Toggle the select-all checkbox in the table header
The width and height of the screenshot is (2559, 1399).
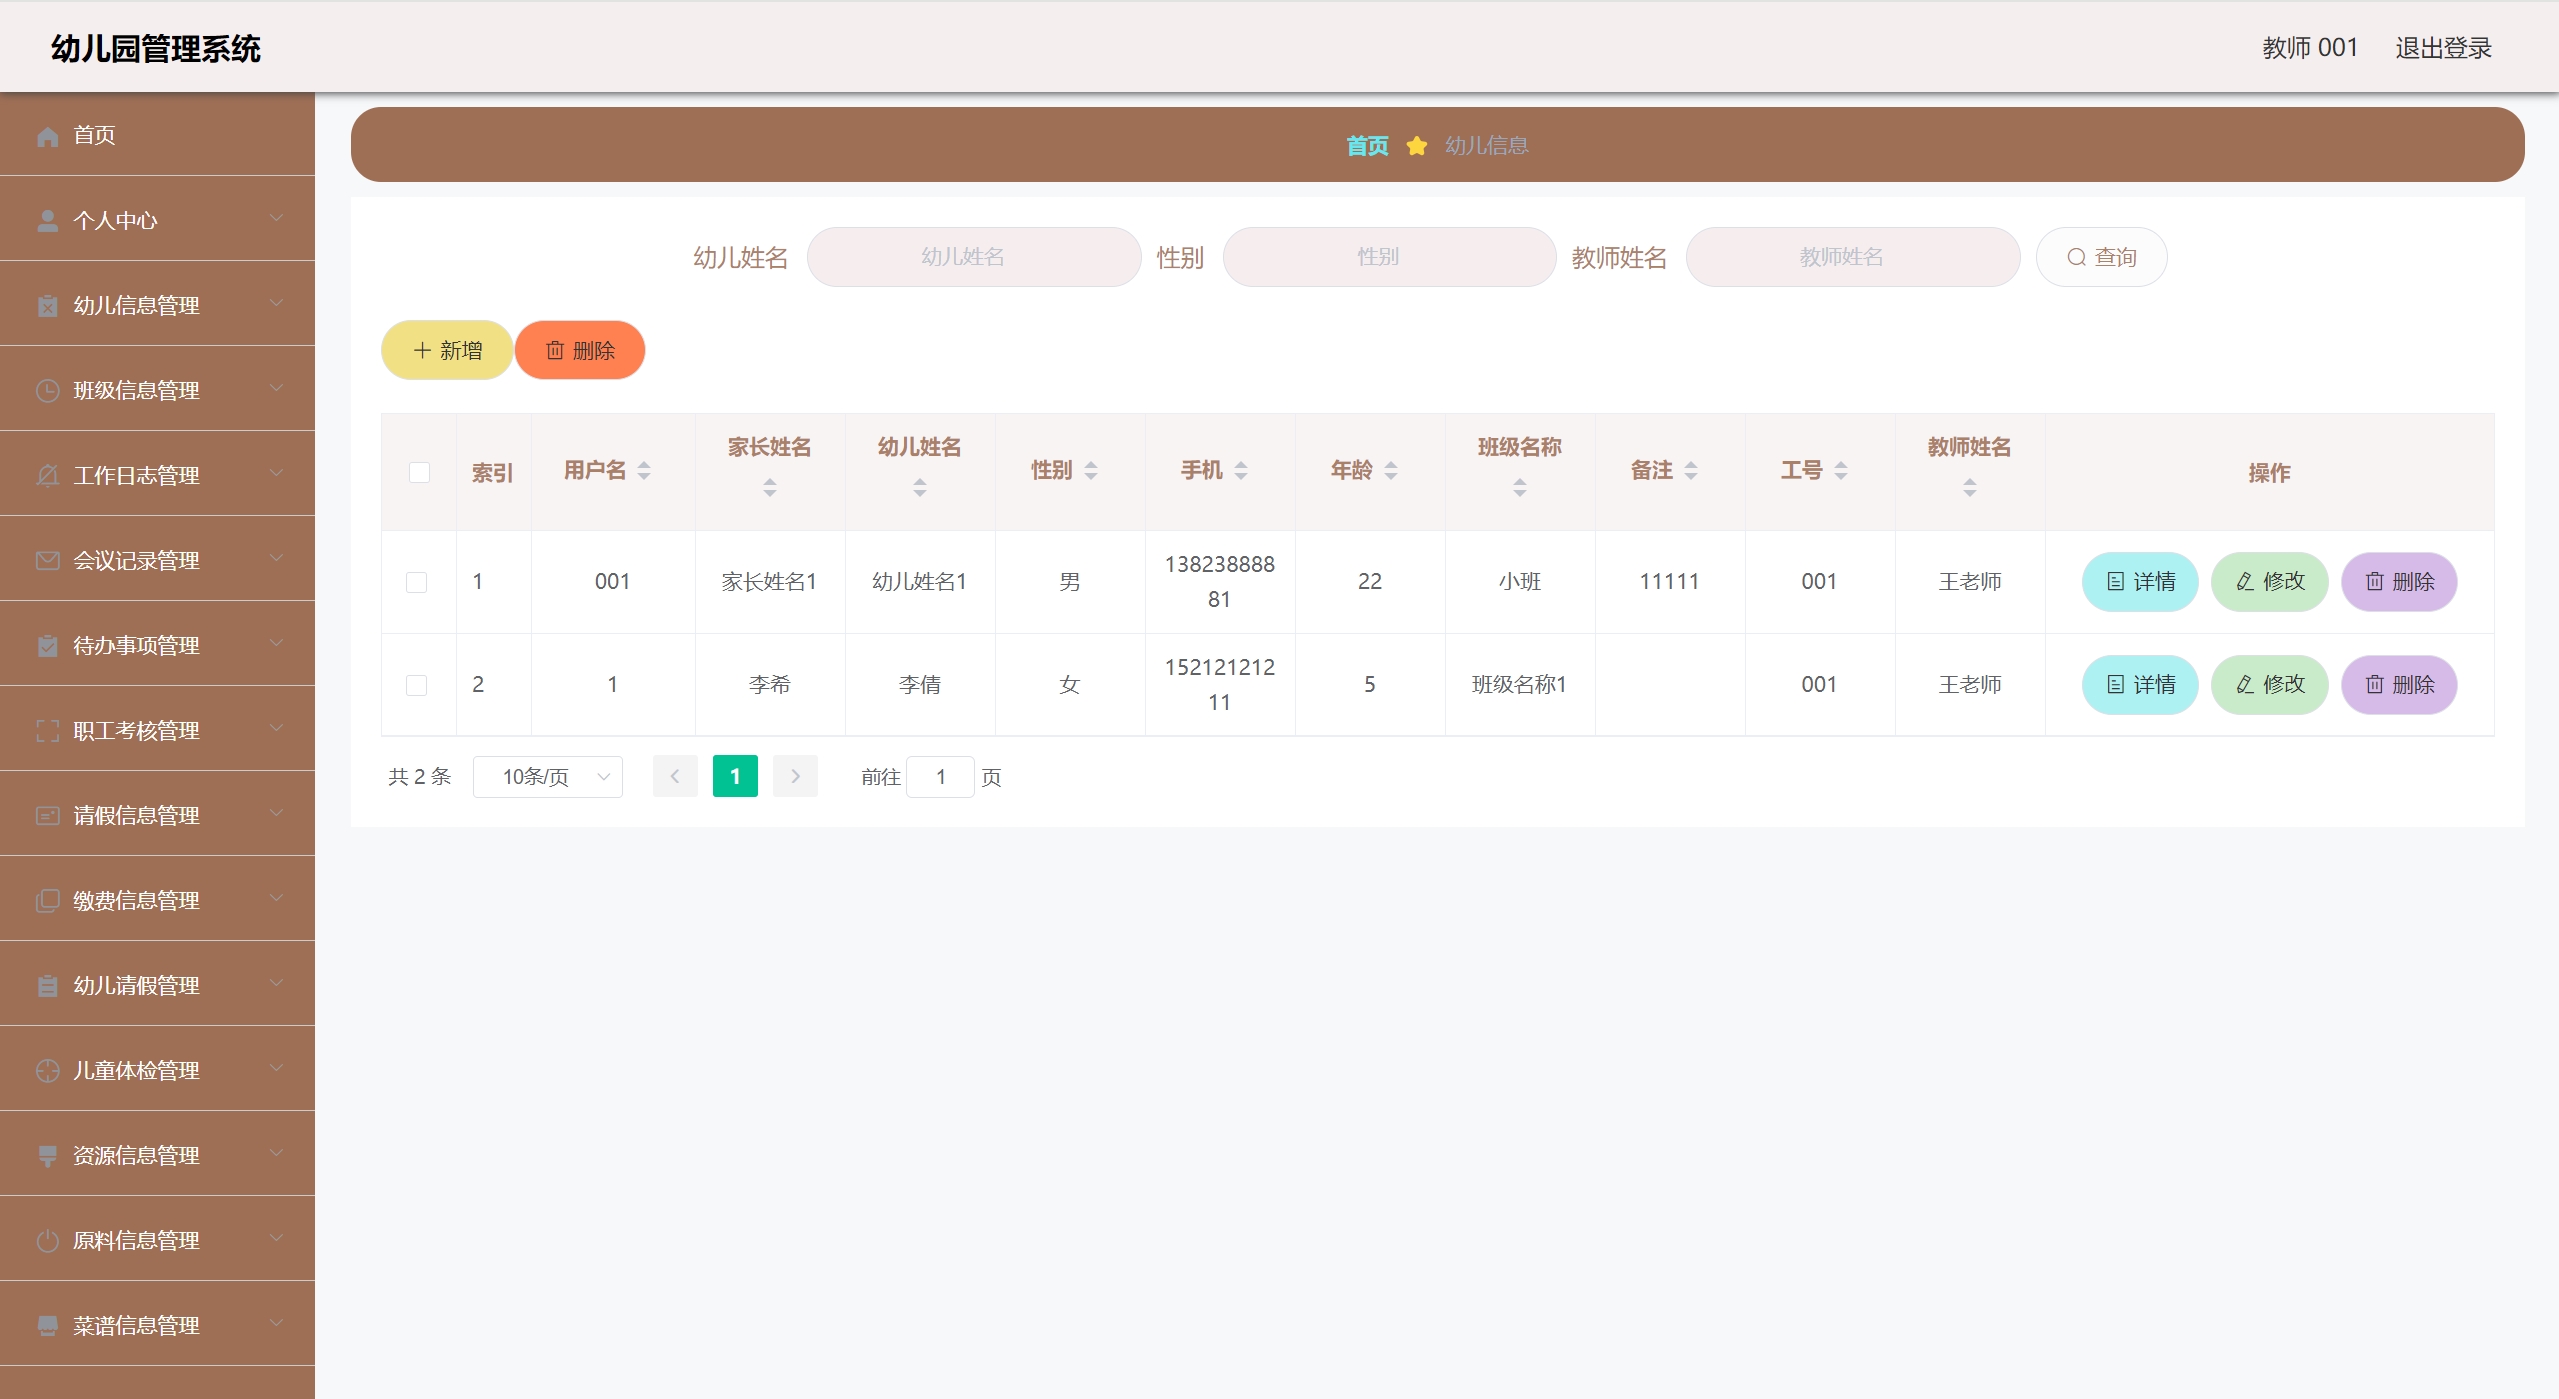coord(419,473)
